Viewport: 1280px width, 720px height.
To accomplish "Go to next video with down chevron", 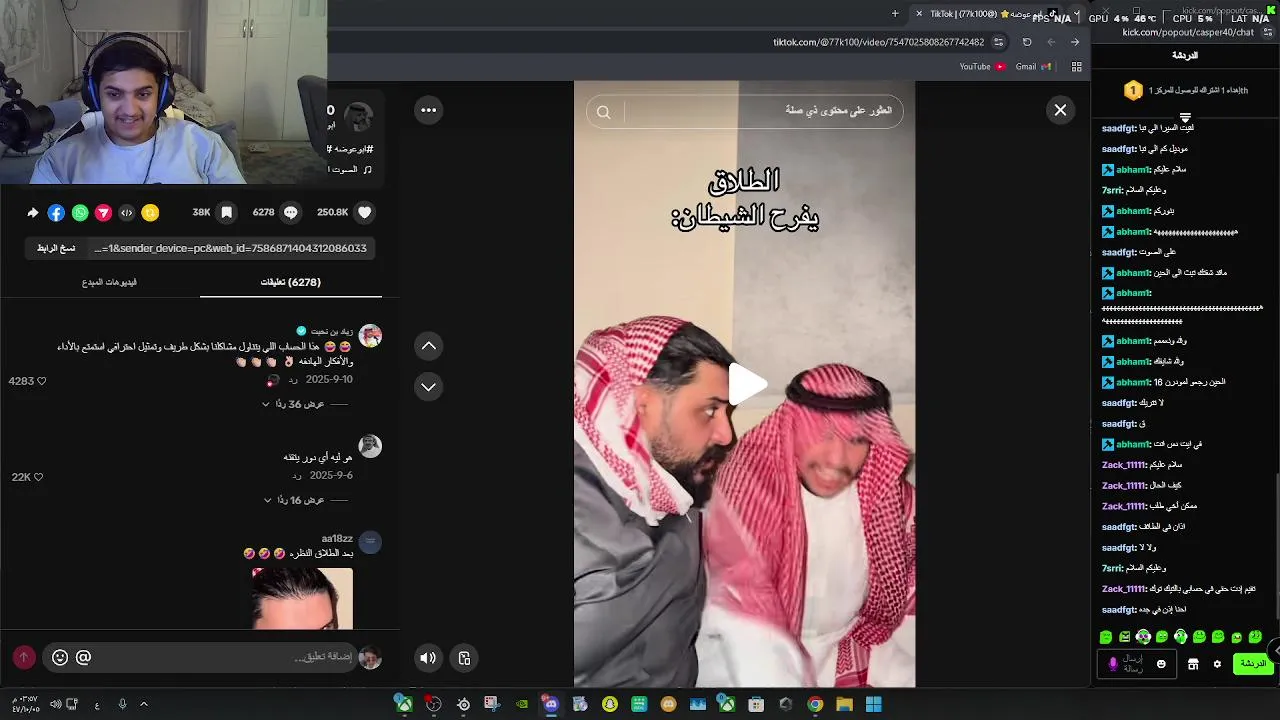I will click(x=428, y=387).
